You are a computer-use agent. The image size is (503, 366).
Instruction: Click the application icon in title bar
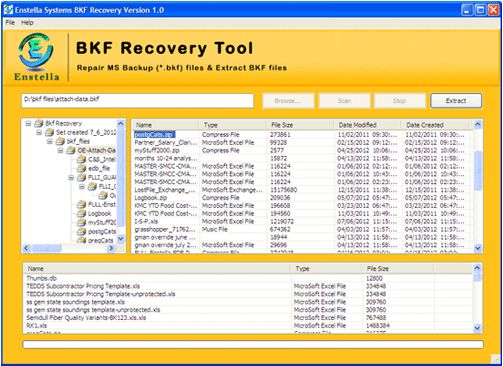[8, 10]
